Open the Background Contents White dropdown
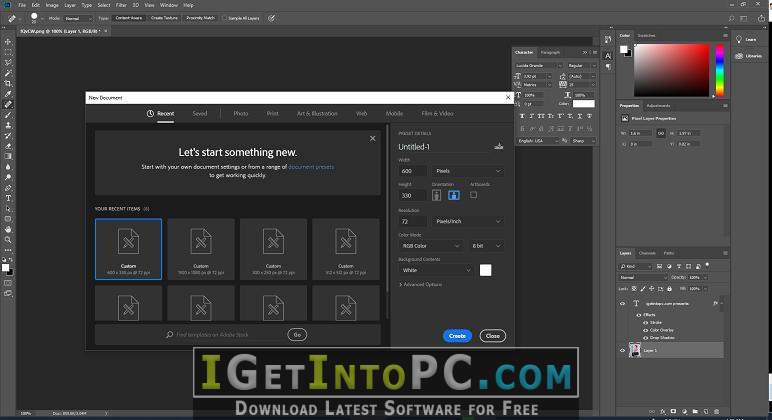The width and height of the screenshot is (772, 420). [x=435, y=270]
